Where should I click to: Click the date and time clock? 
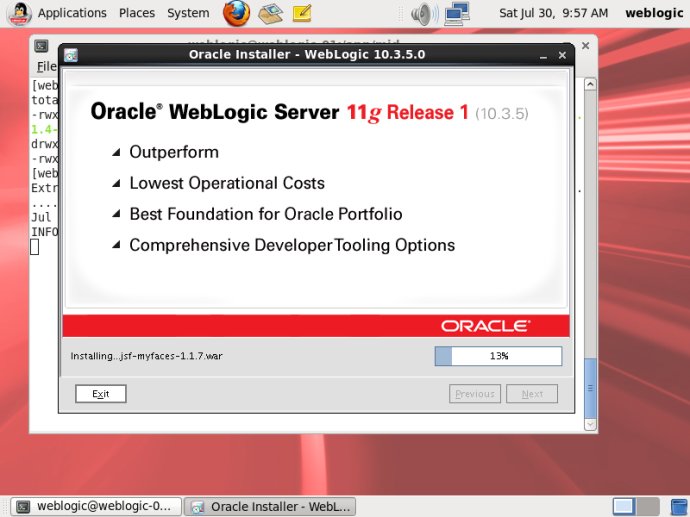[554, 13]
